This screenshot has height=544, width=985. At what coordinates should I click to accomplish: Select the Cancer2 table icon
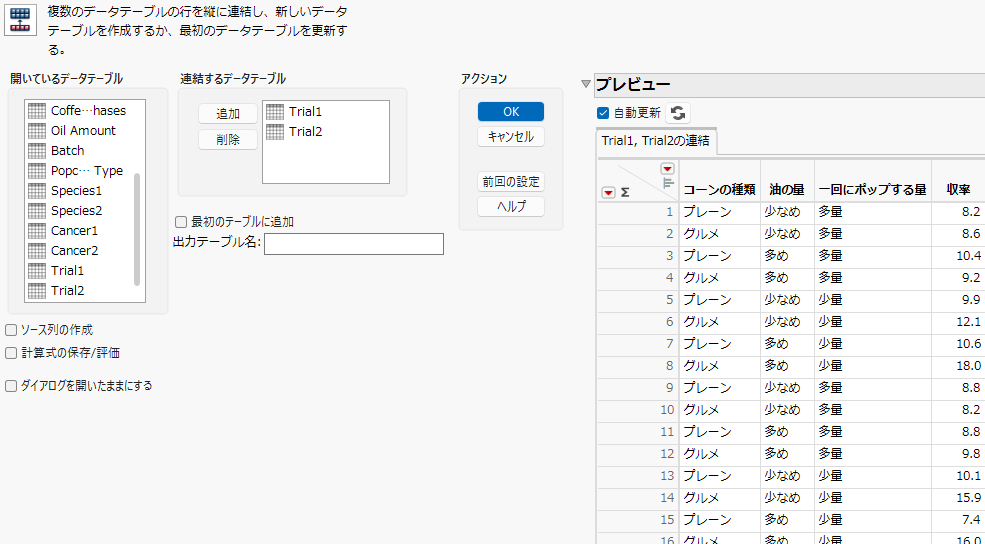[x=37, y=251]
